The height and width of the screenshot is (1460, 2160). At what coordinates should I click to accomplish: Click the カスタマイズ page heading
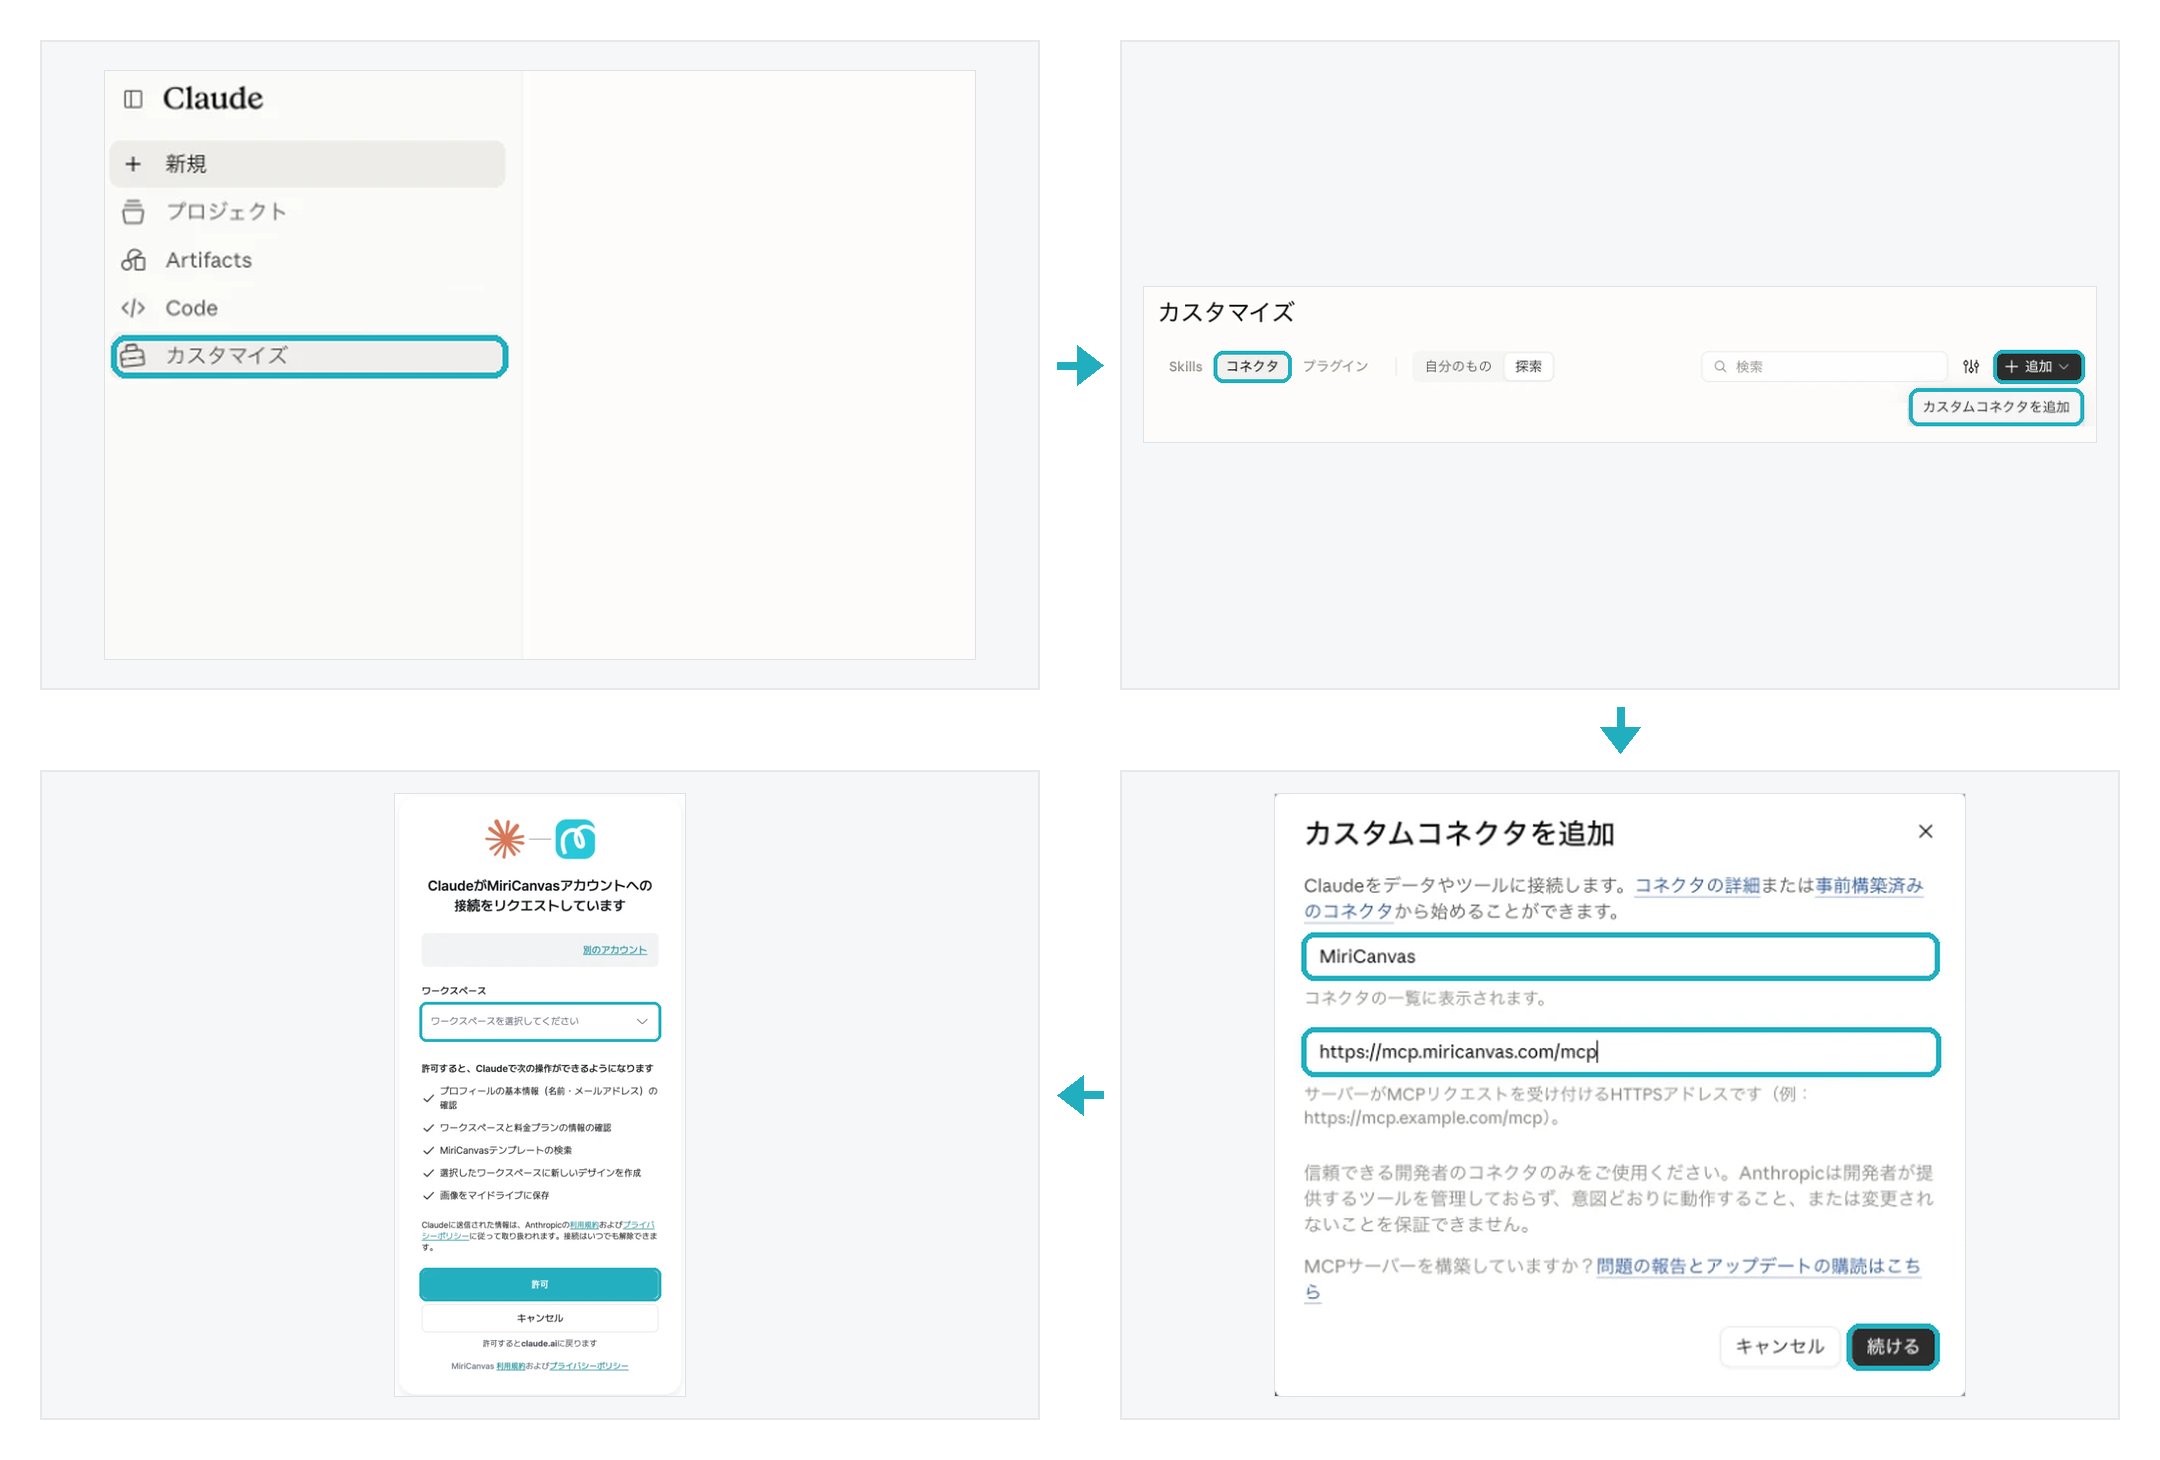click(x=1226, y=312)
